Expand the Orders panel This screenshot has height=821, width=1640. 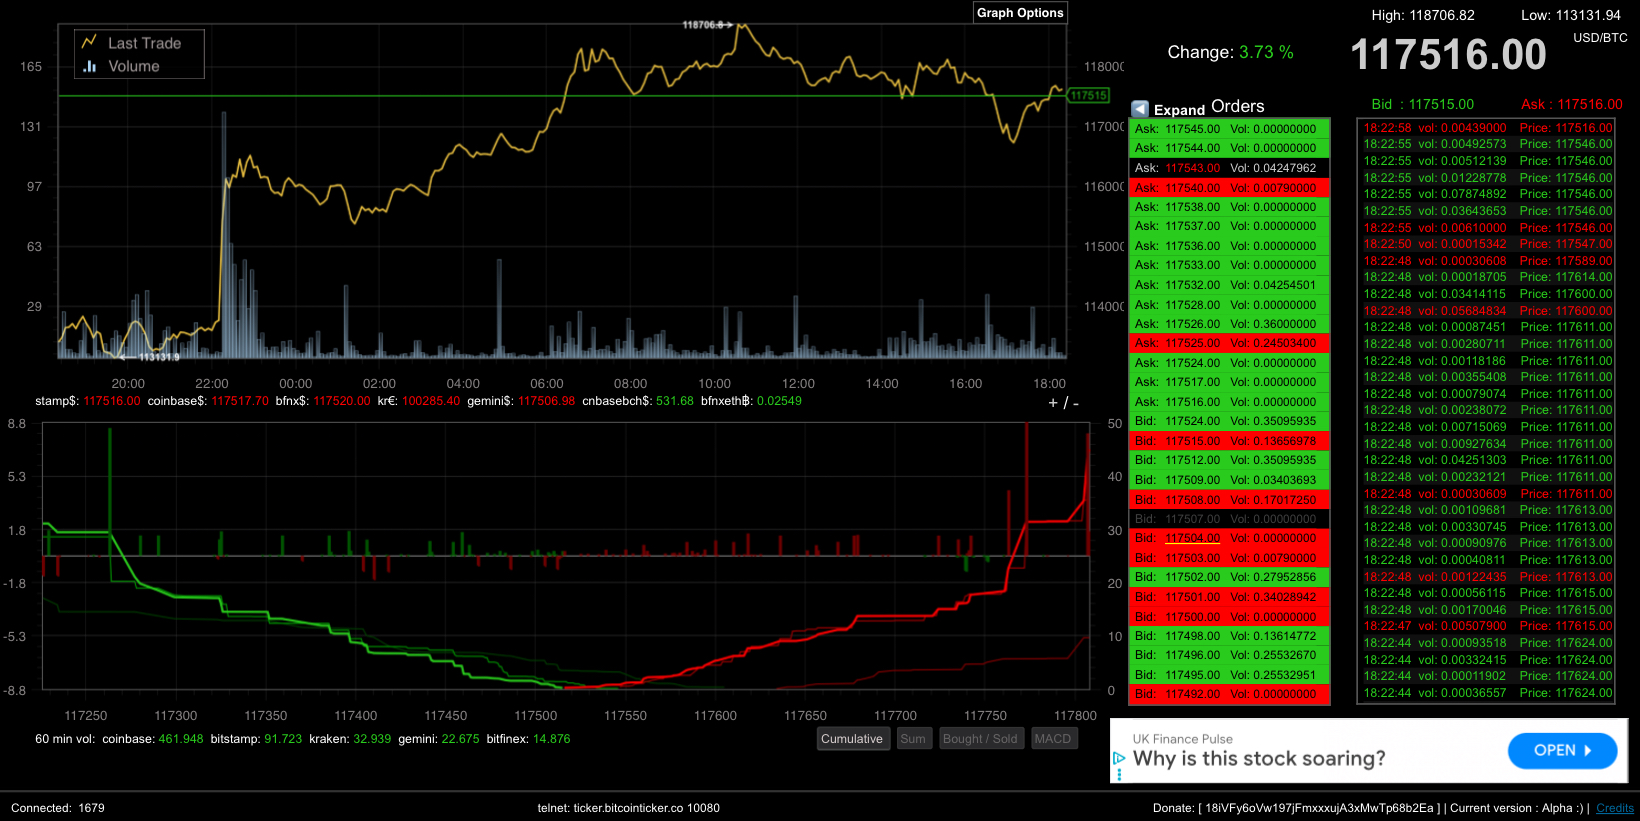1179,110
